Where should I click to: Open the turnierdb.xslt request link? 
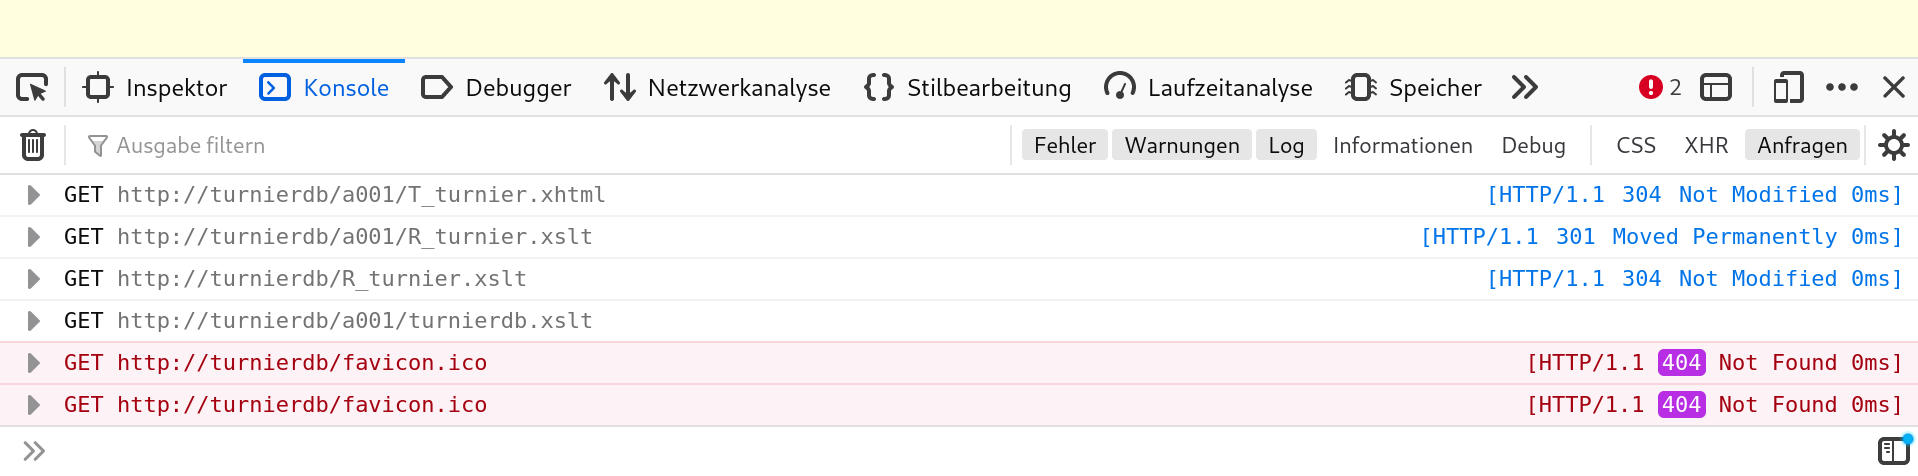click(x=355, y=321)
